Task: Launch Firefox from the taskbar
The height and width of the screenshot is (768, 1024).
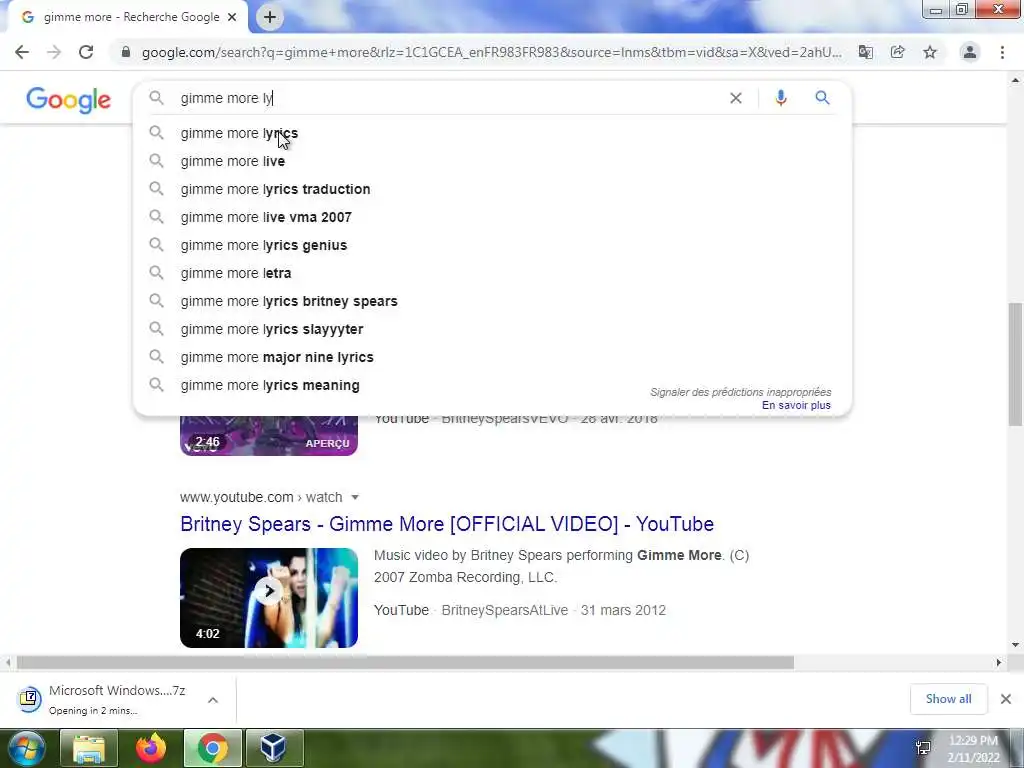Action: click(151, 748)
